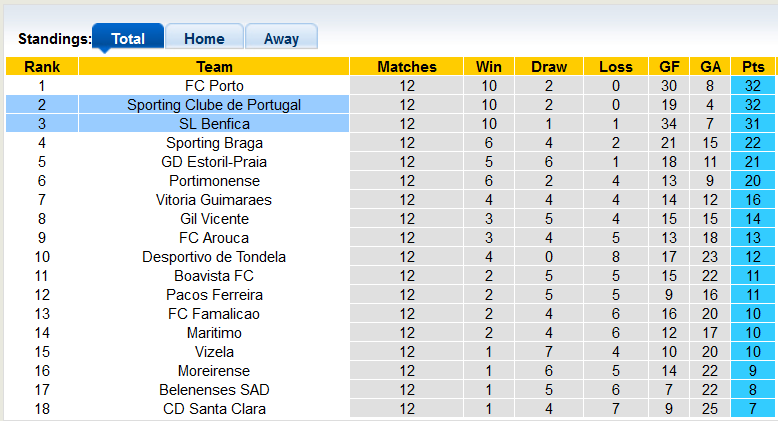Image resolution: width=778 pixels, height=421 pixels.
Task: Open the Gil Vicente team link
Action: [x=214, y=219]
